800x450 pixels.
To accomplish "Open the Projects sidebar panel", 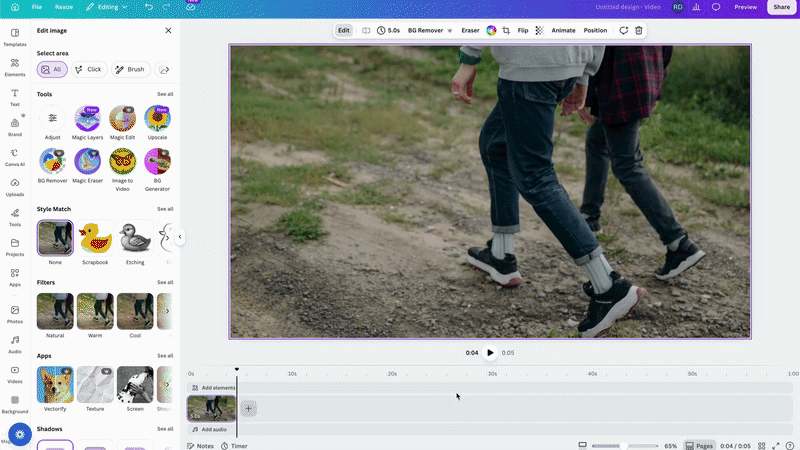I will [x=15, y=247].
